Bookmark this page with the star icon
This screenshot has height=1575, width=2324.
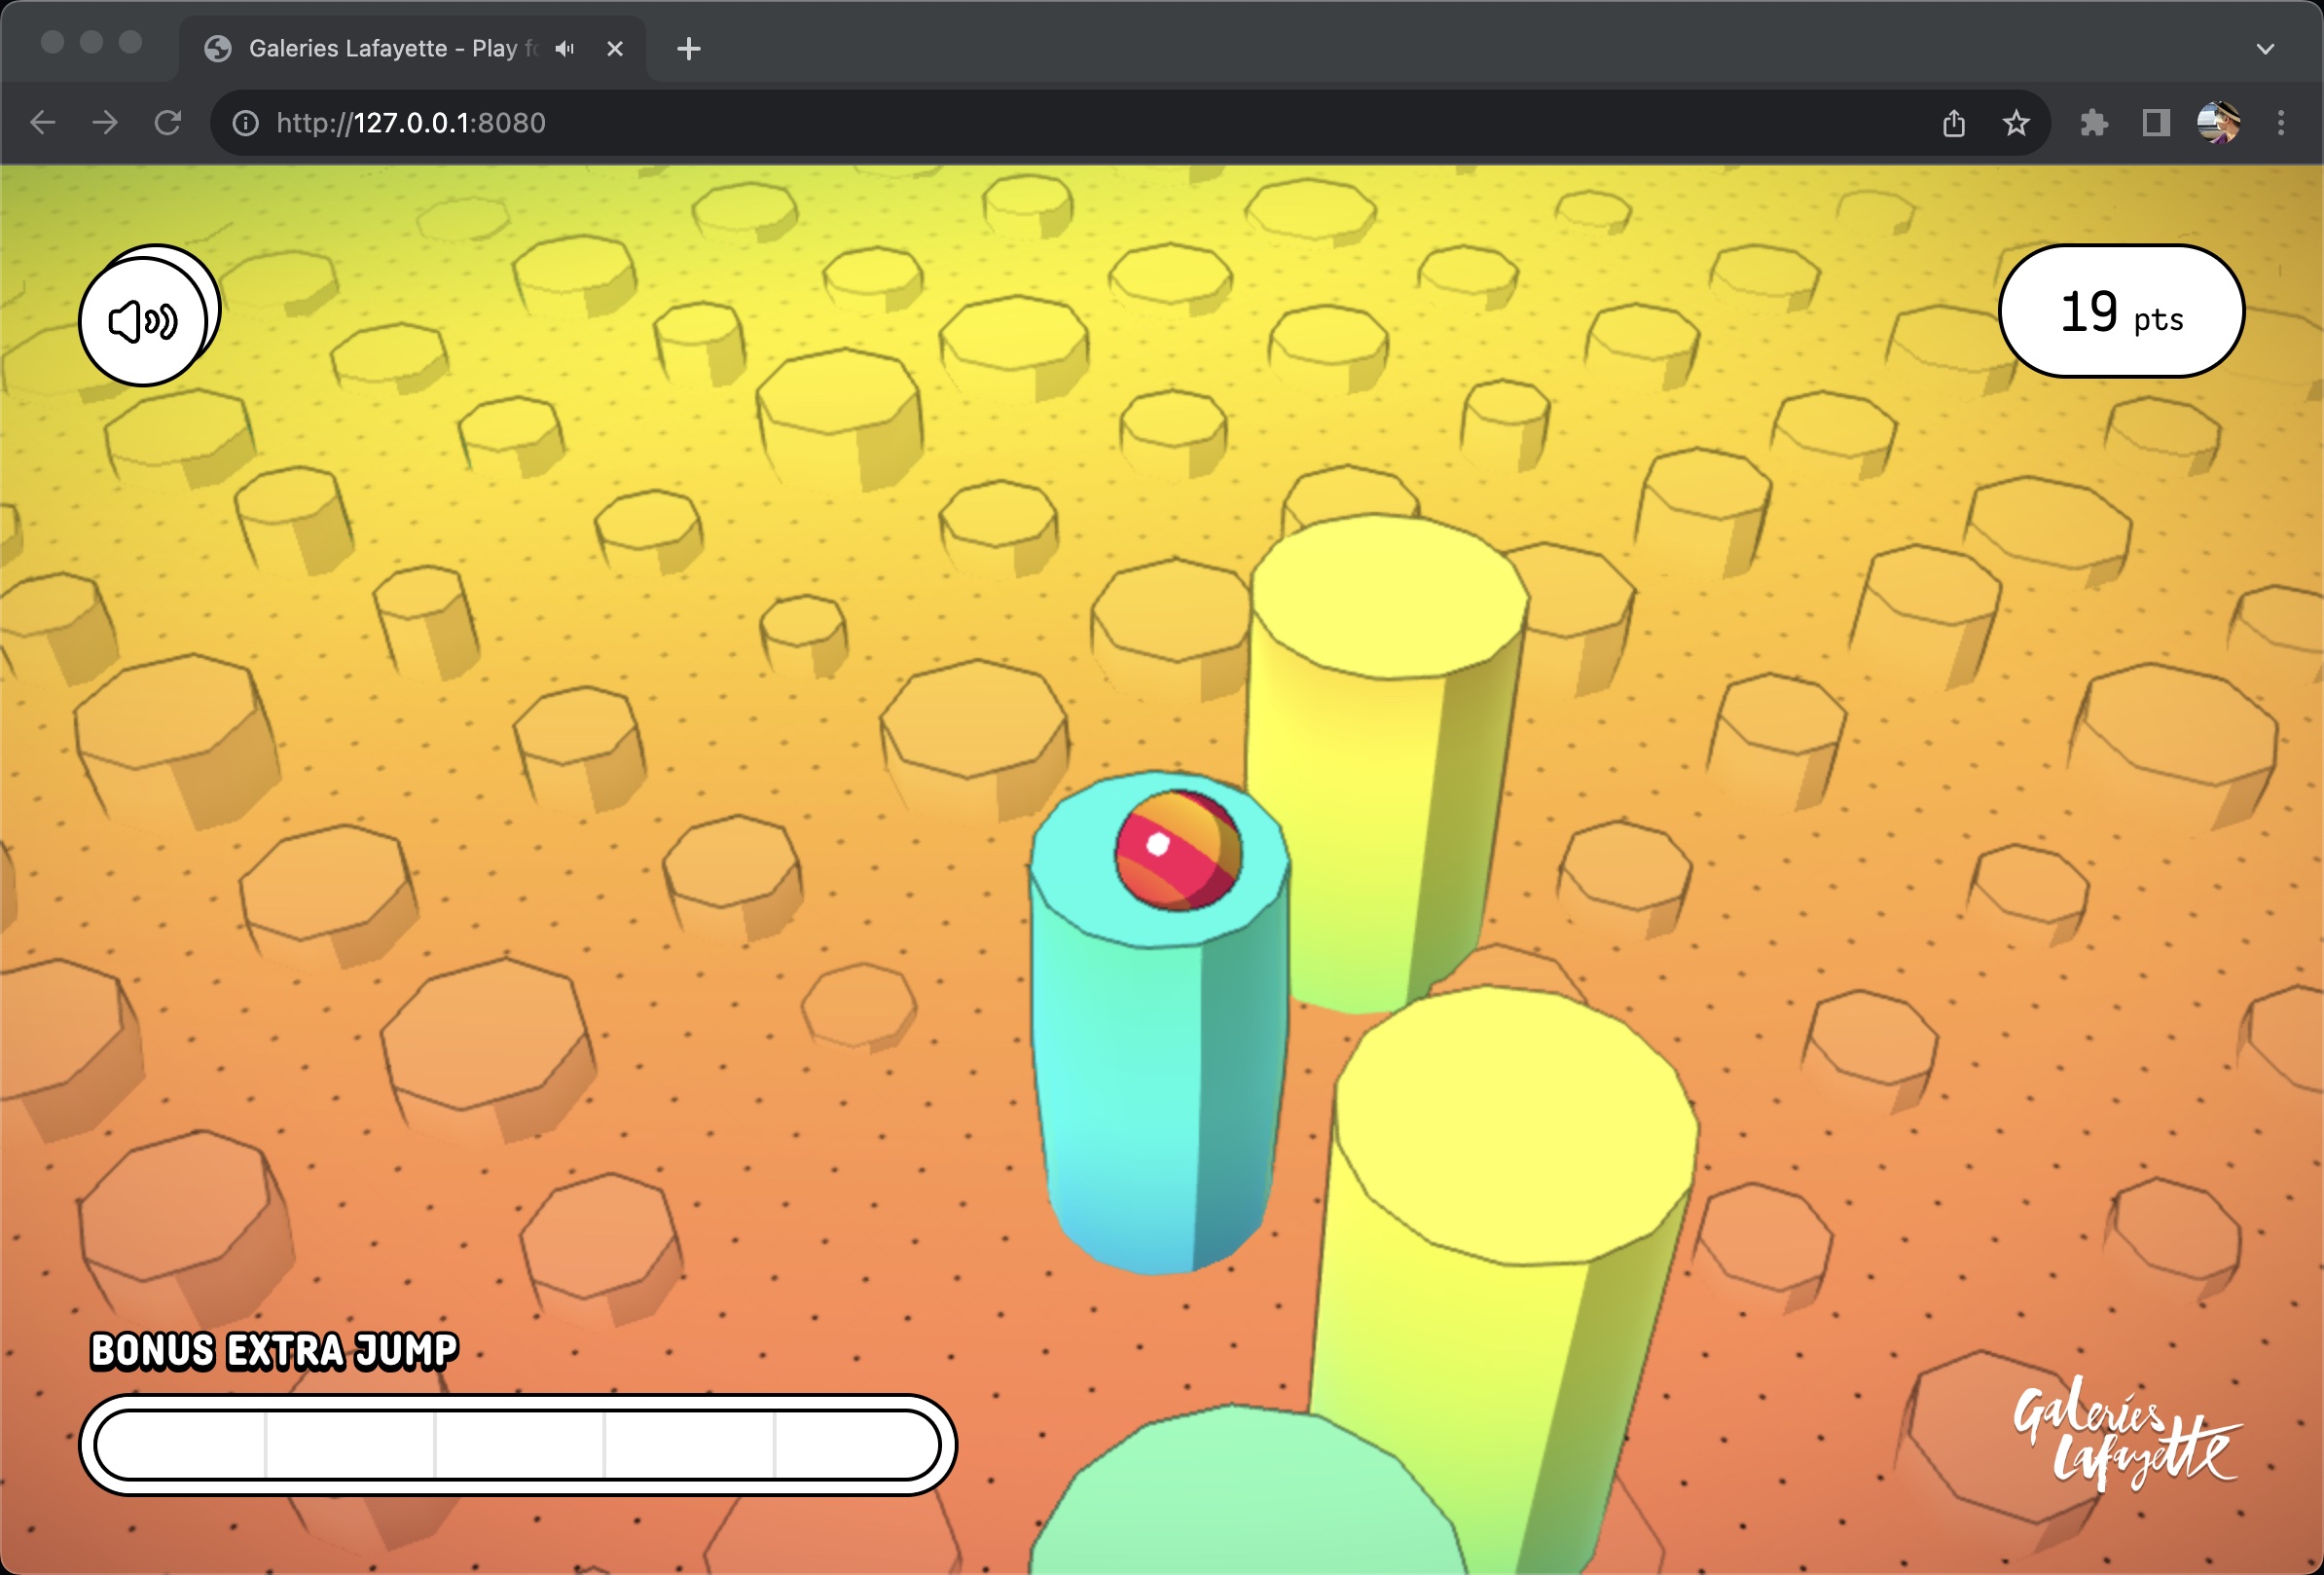(2016, 123)
